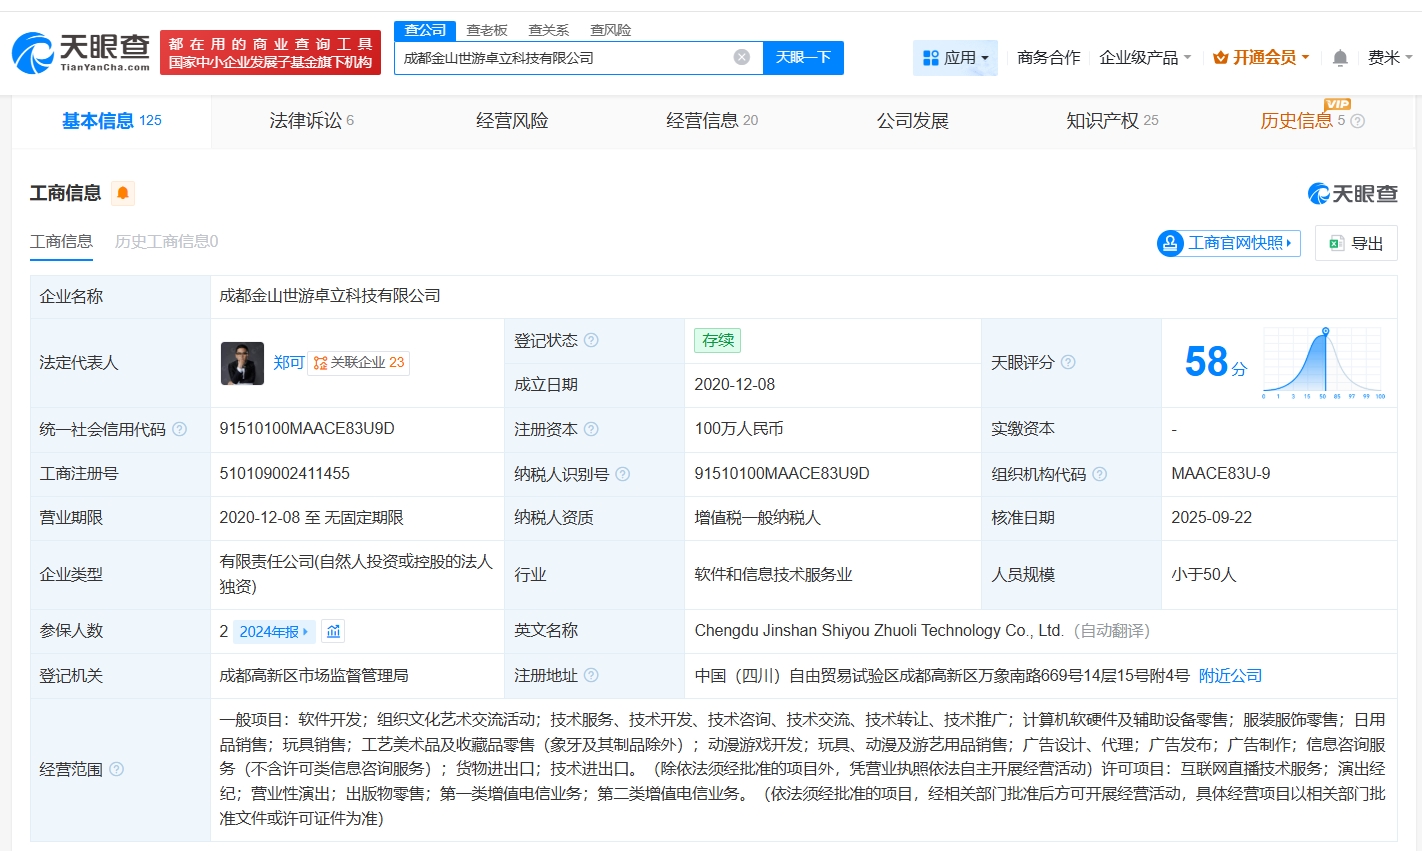Open the 关联企业 23 link
The height and width of the screenshot is (851, 1422).
click(356, 362)
